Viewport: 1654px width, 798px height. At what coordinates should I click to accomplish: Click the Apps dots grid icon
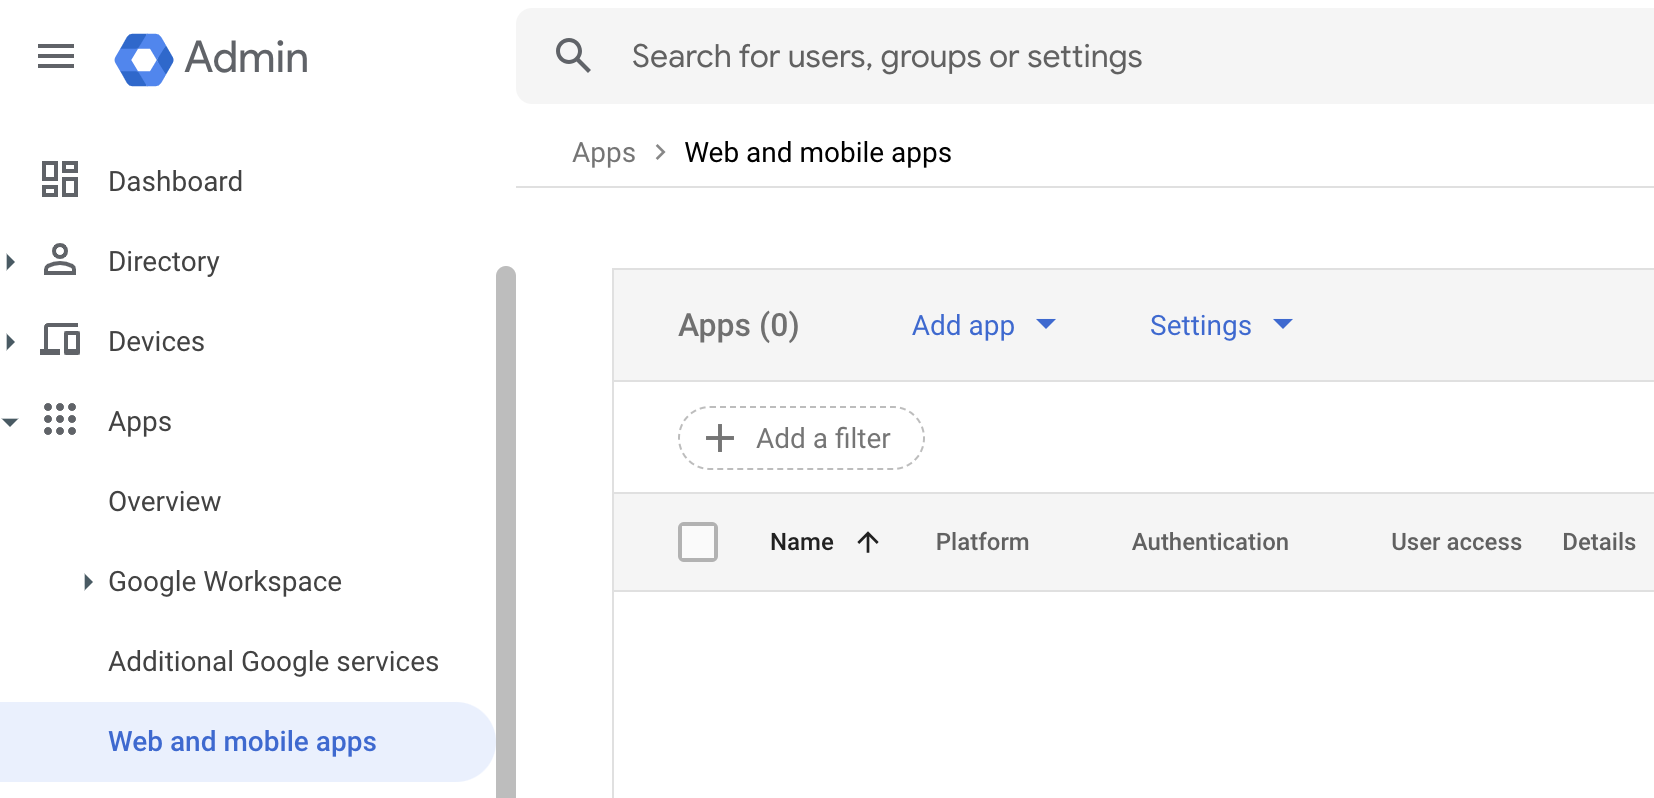click(x=60, y=420)
